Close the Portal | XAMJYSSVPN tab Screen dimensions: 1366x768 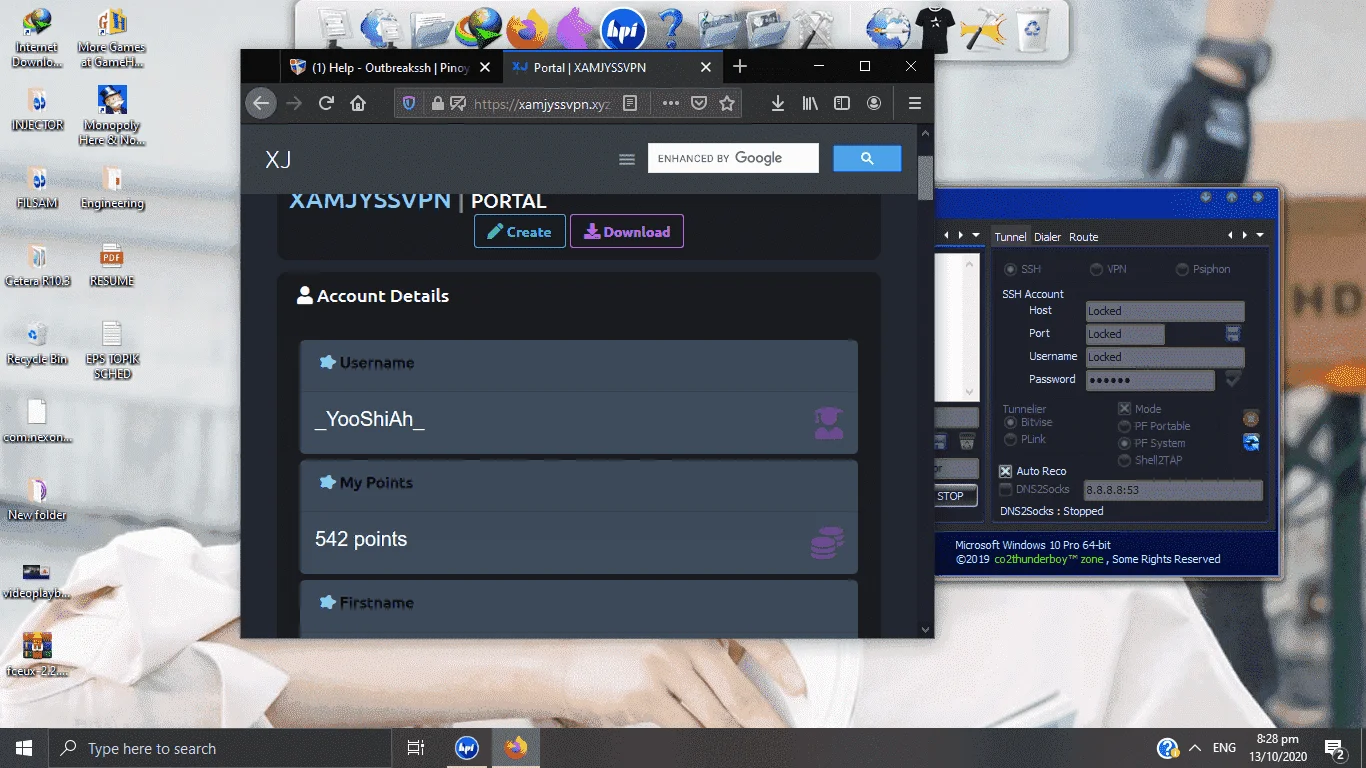point(705,67)
